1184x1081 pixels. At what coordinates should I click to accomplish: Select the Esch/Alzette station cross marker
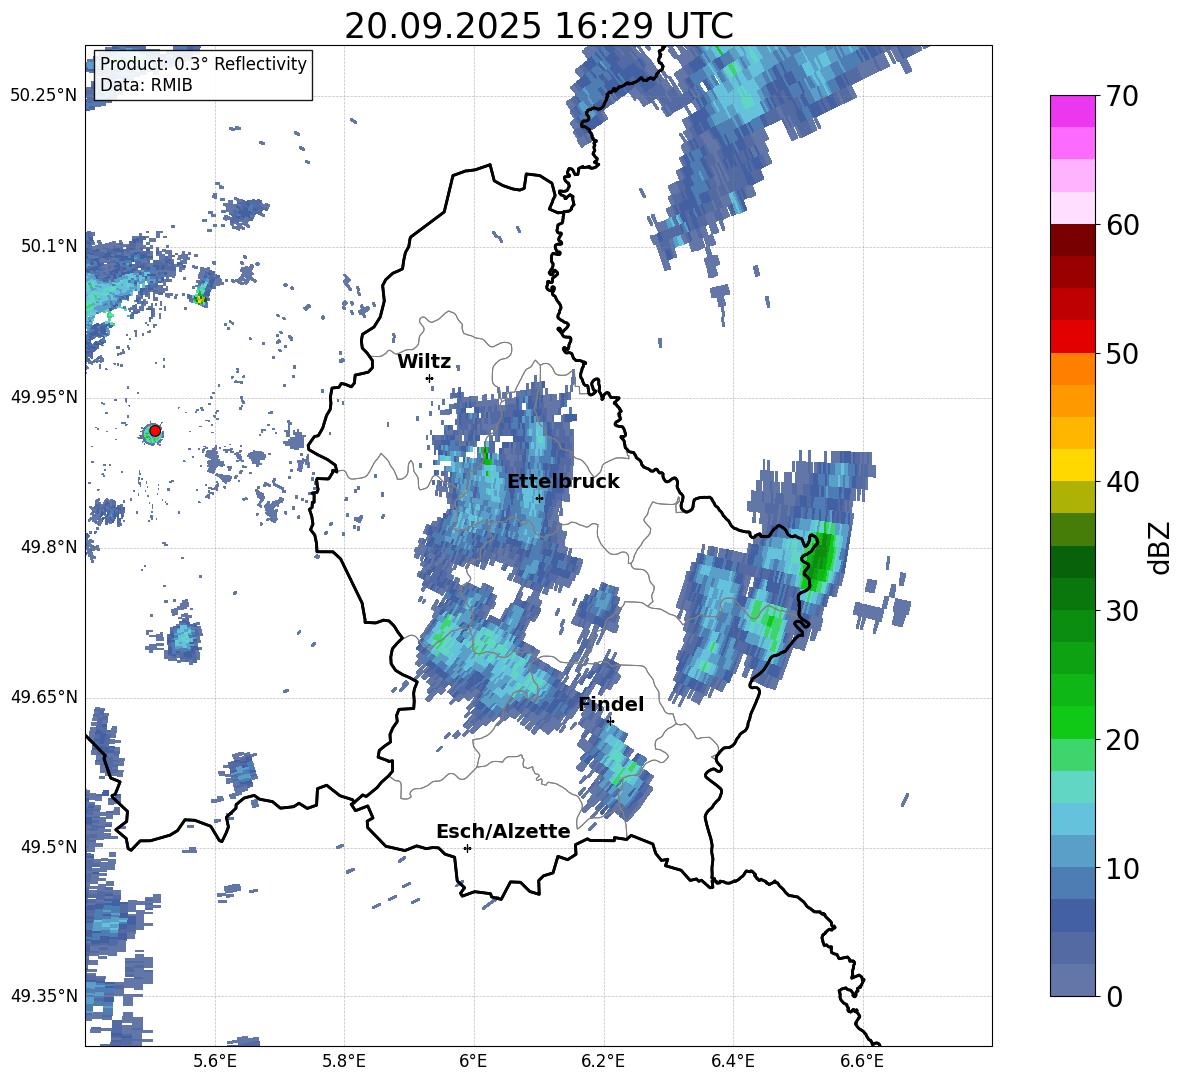(467, 848)
